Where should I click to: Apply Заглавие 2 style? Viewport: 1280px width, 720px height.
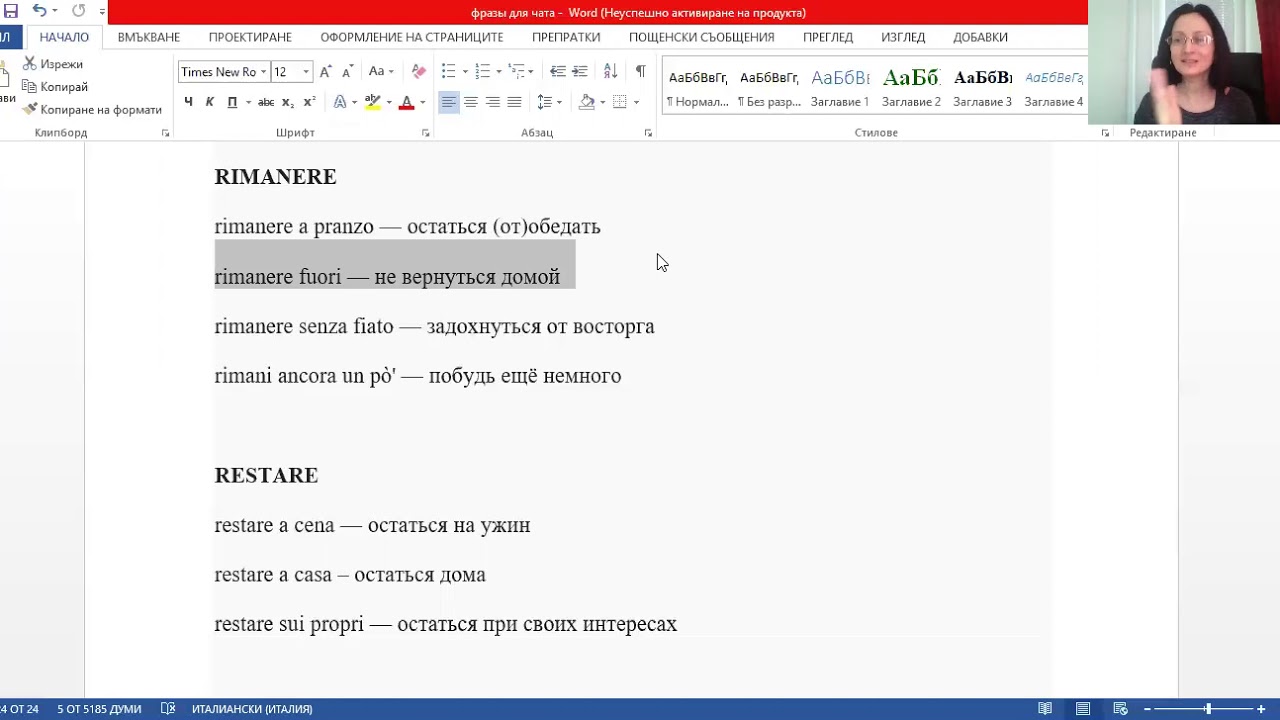[911, 87]
